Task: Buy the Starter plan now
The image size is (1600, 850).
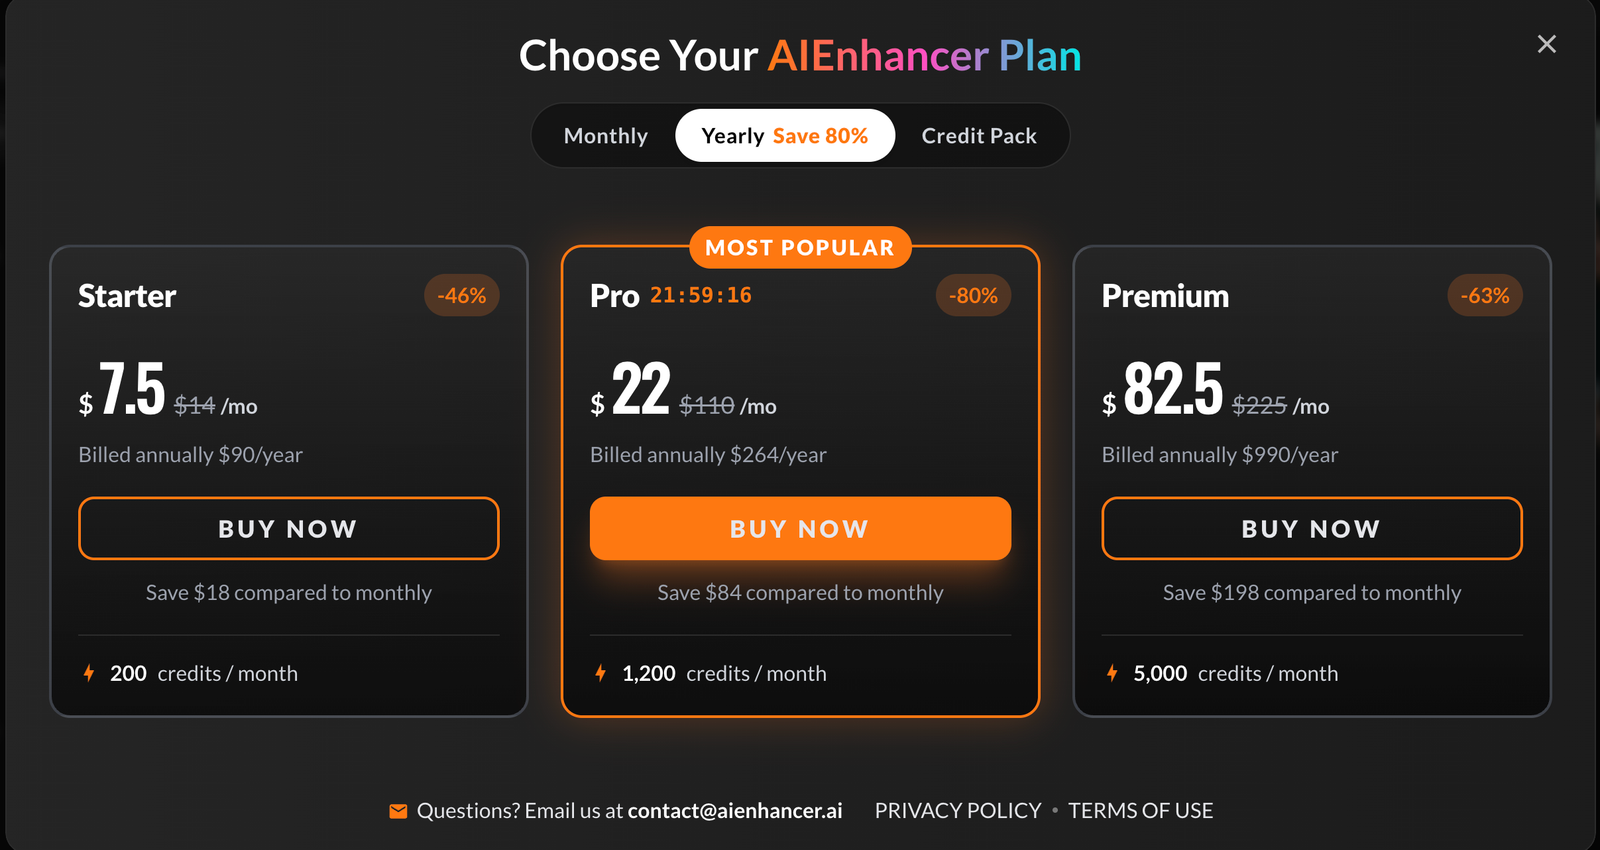Action: pyautogui.click(x=289, y=528)
